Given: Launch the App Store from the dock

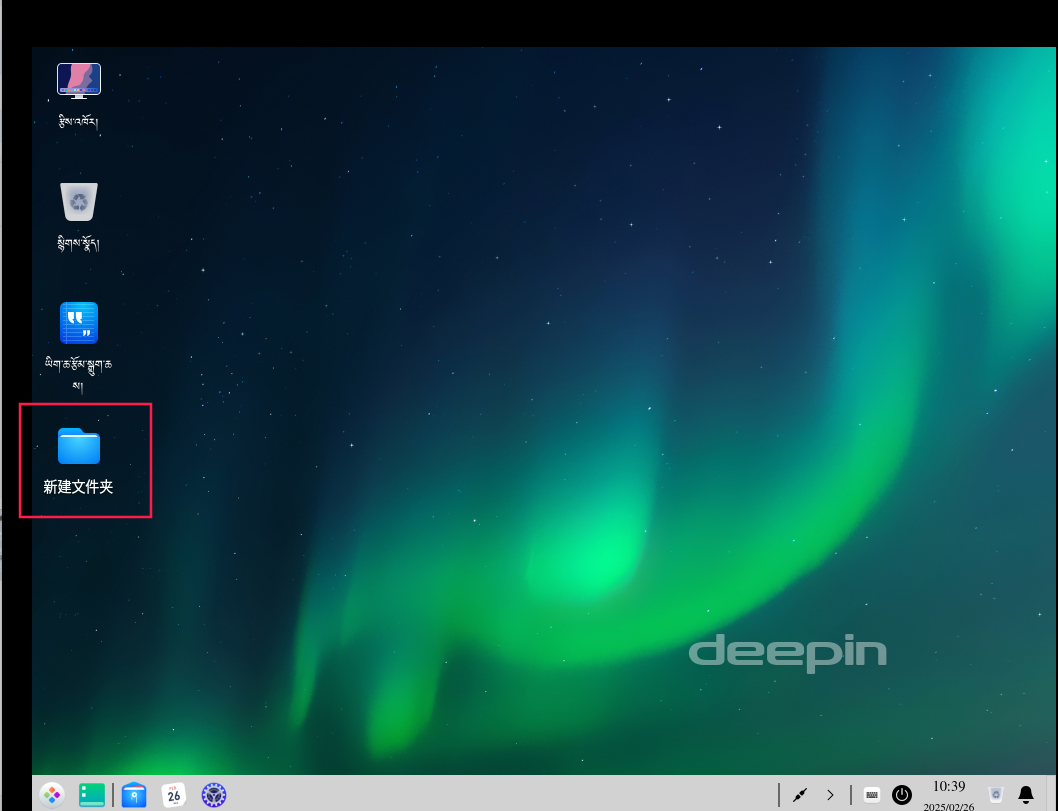Looking at the screenshot, I should (134, 795).
